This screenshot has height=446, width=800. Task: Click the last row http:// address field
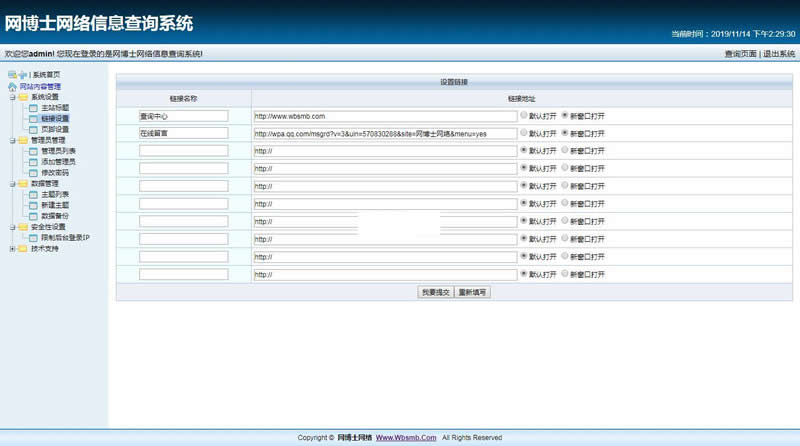coord(385,275)
